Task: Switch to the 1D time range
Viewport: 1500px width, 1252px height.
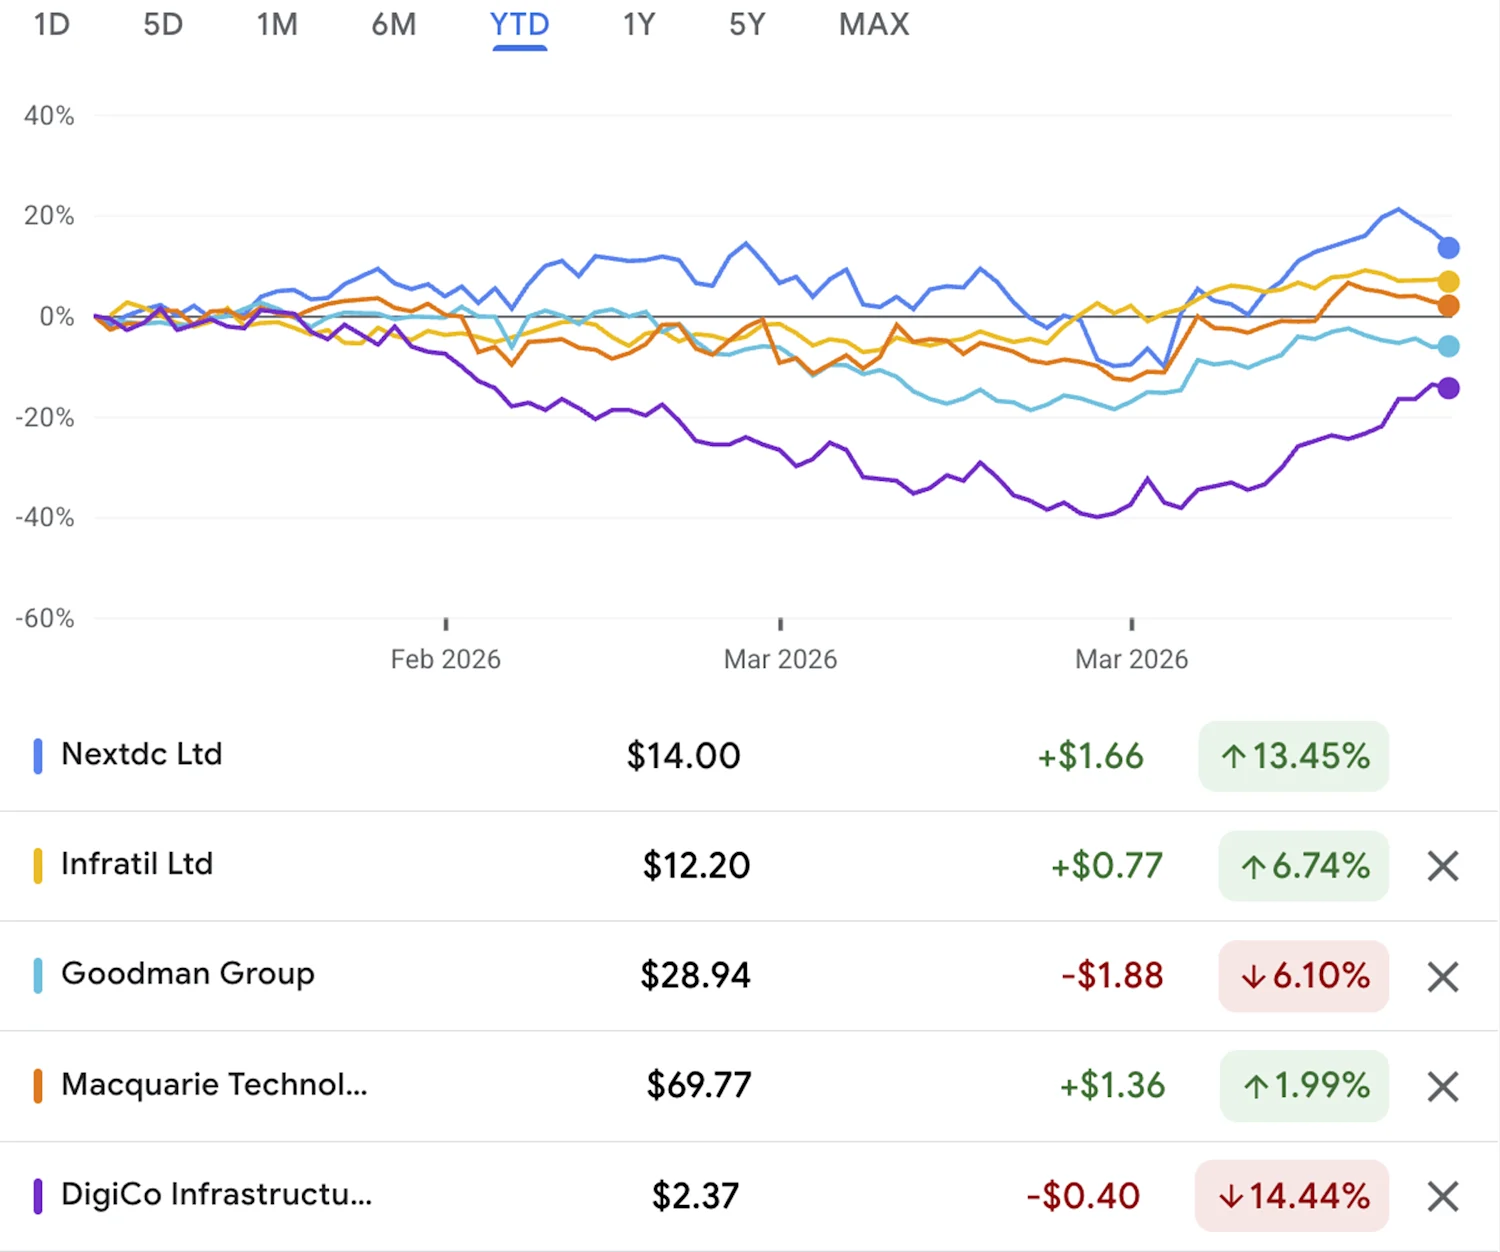Action: [x=51, y=24]
